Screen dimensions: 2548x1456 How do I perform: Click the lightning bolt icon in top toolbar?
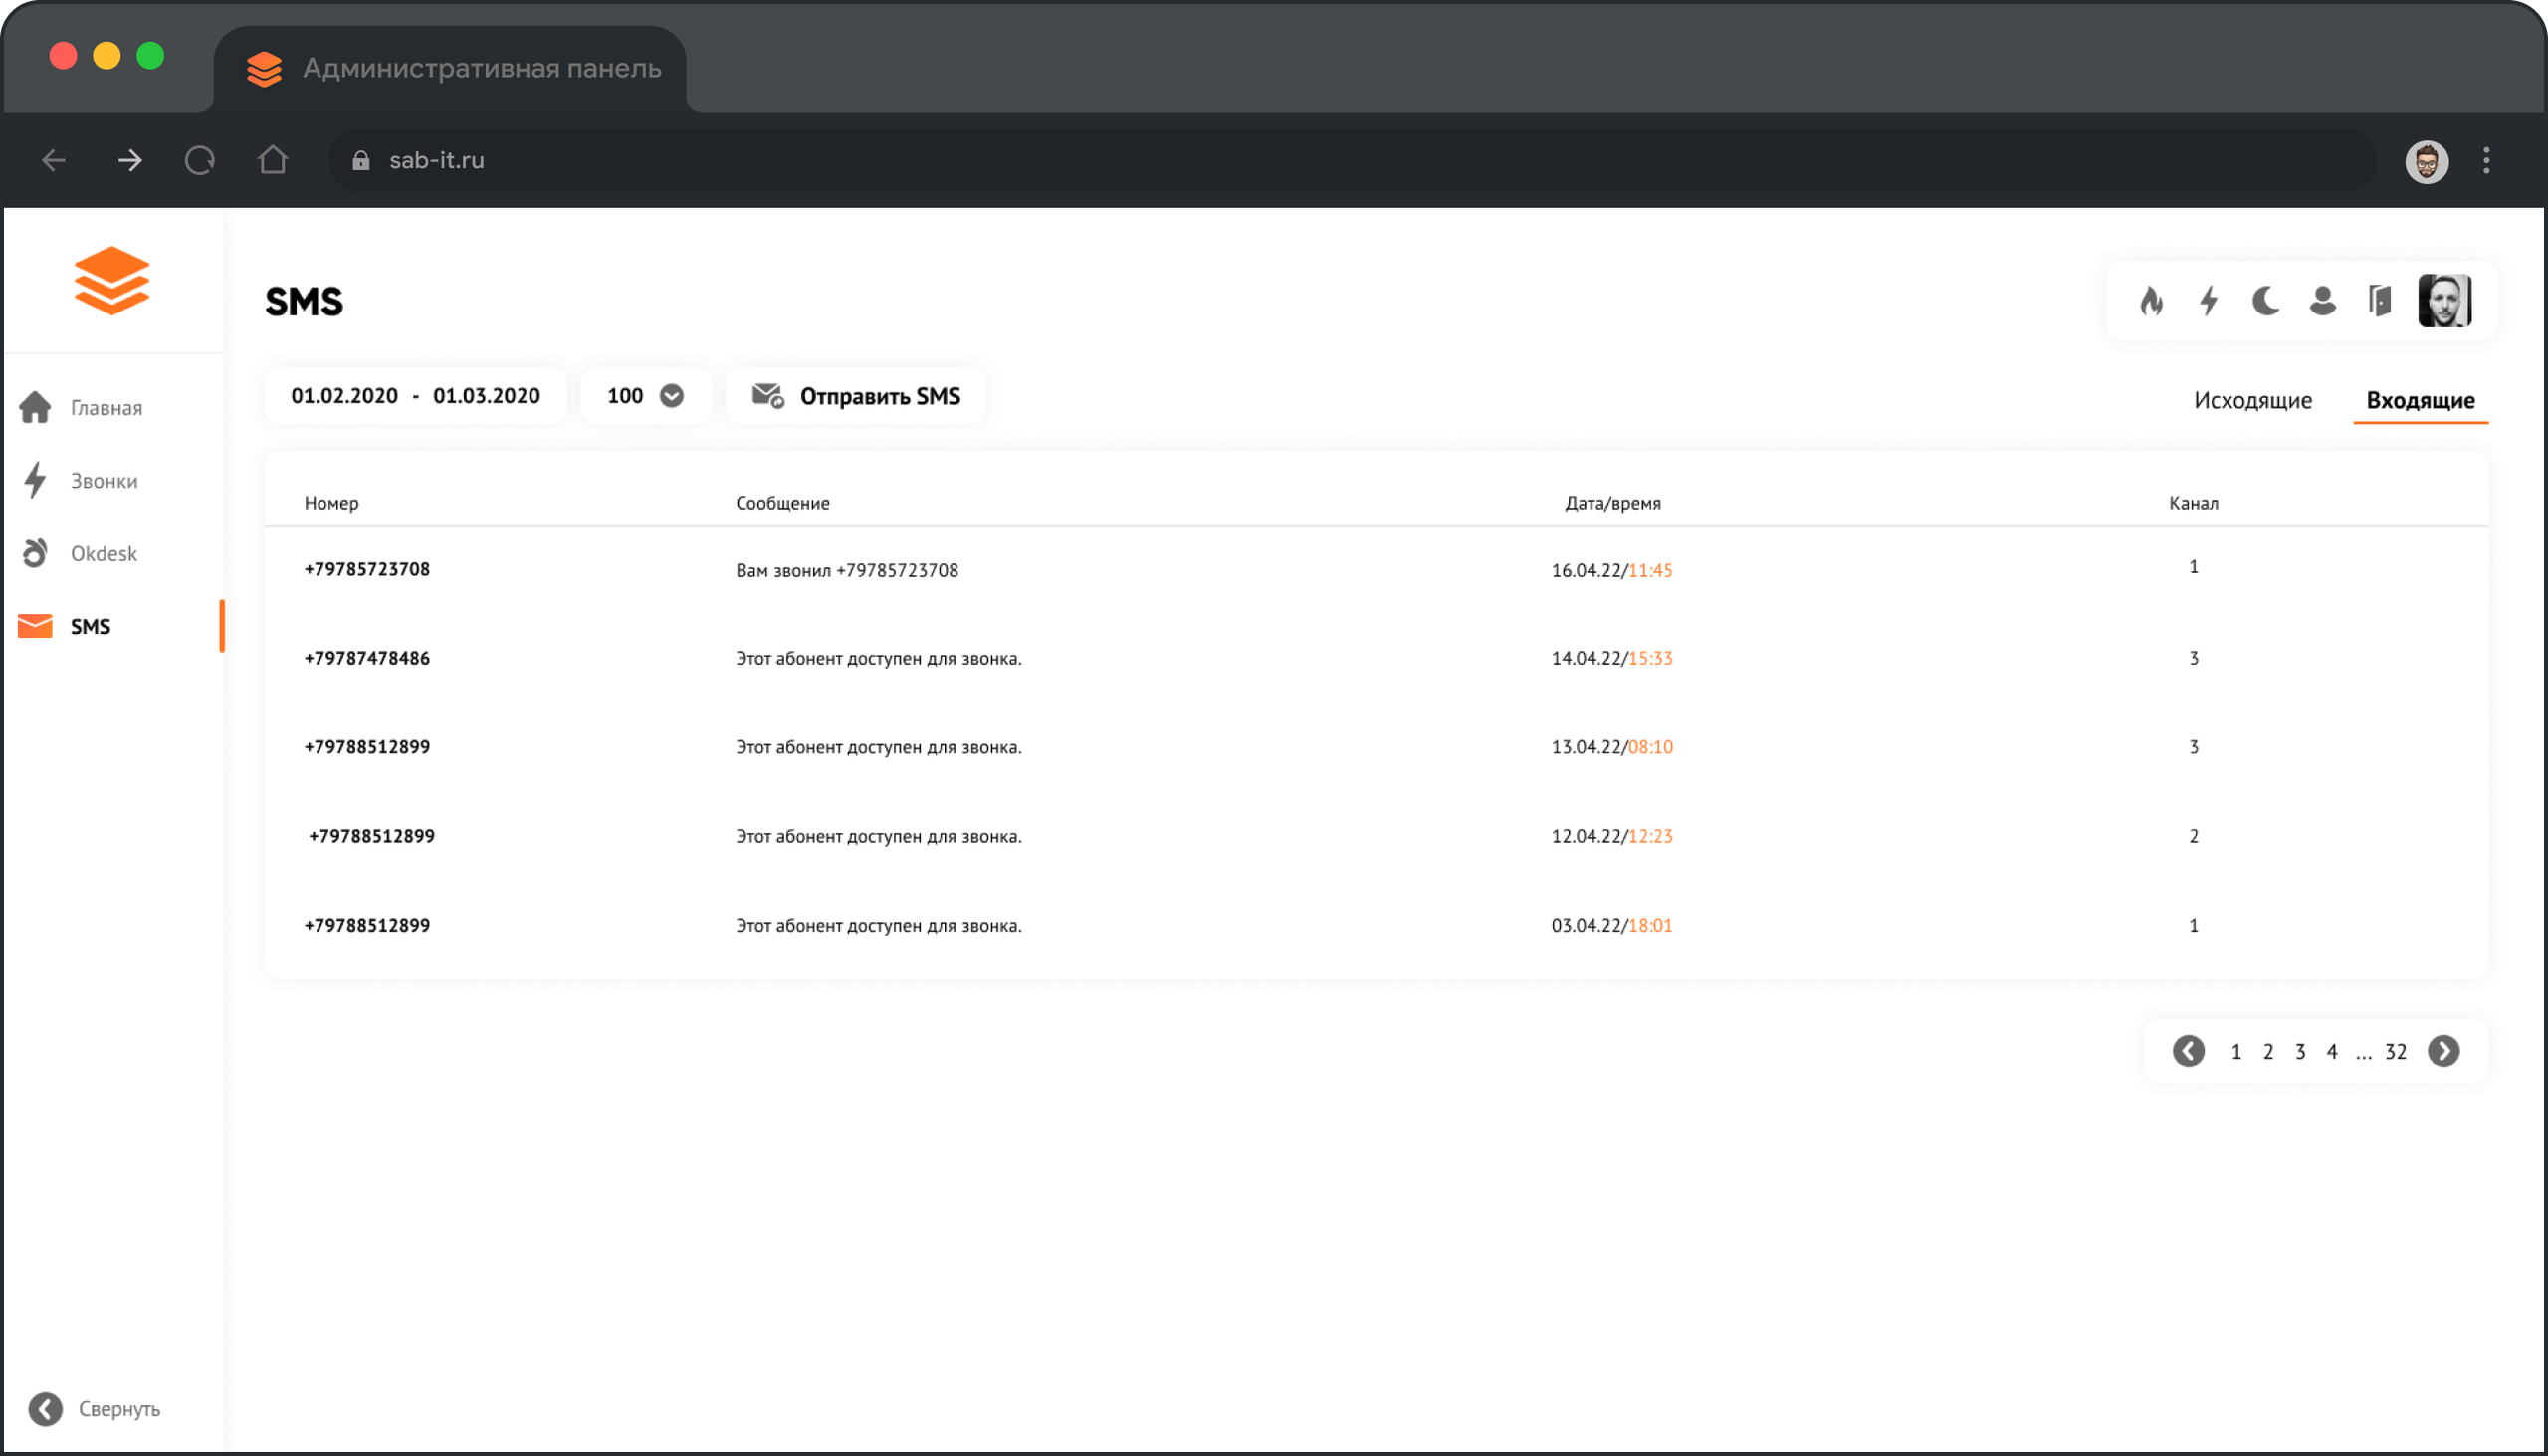(x=2208, y=301)
